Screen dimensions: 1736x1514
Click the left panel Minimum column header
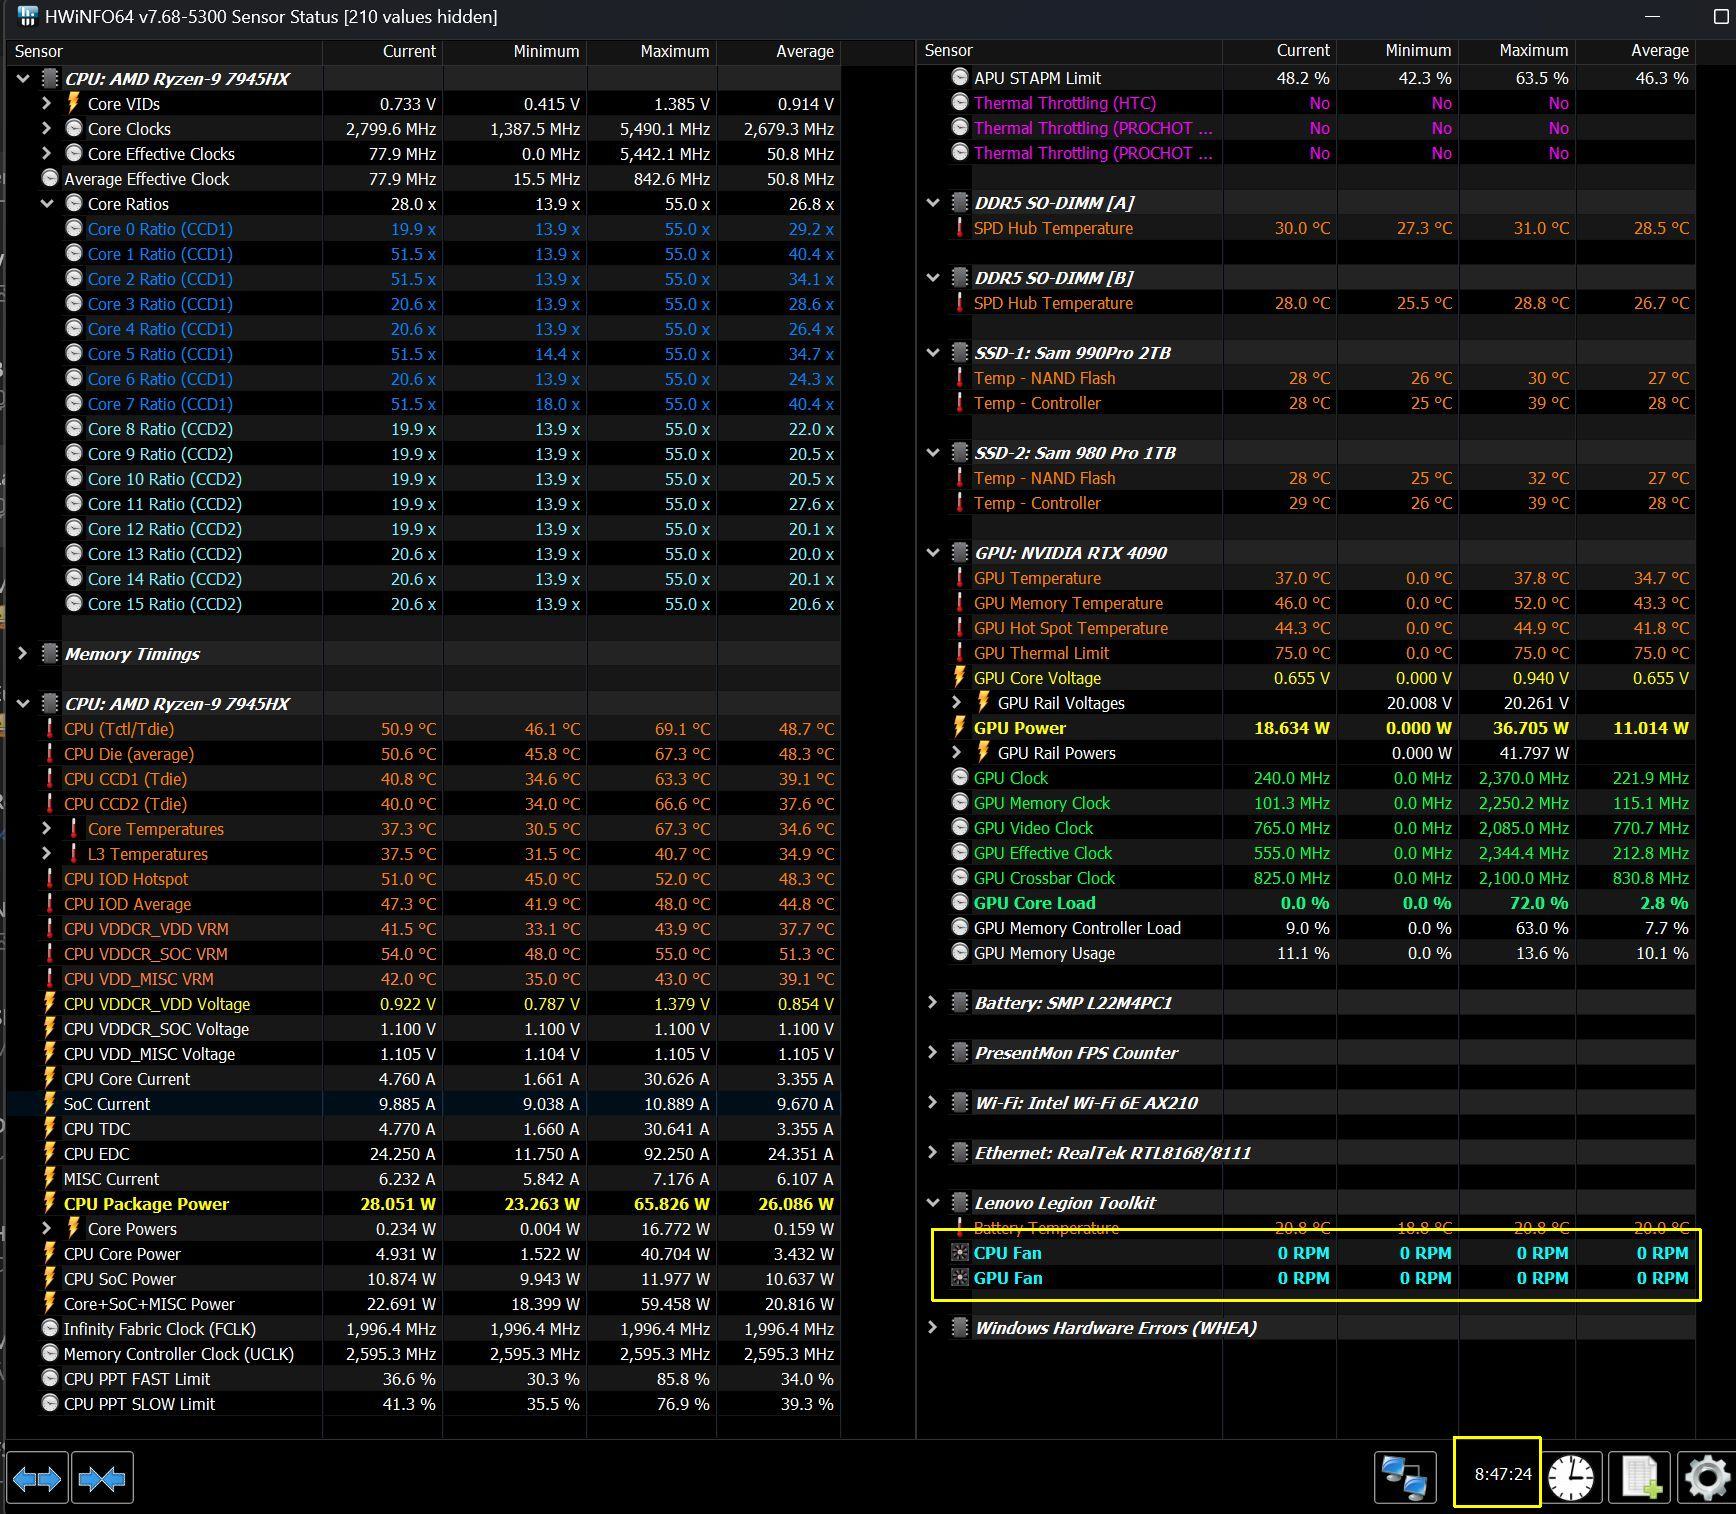tap(515, 52)
